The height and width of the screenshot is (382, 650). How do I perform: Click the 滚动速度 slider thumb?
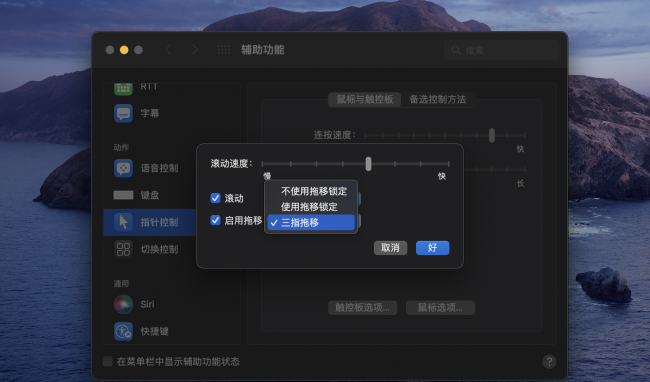click(x=369, y=164)
